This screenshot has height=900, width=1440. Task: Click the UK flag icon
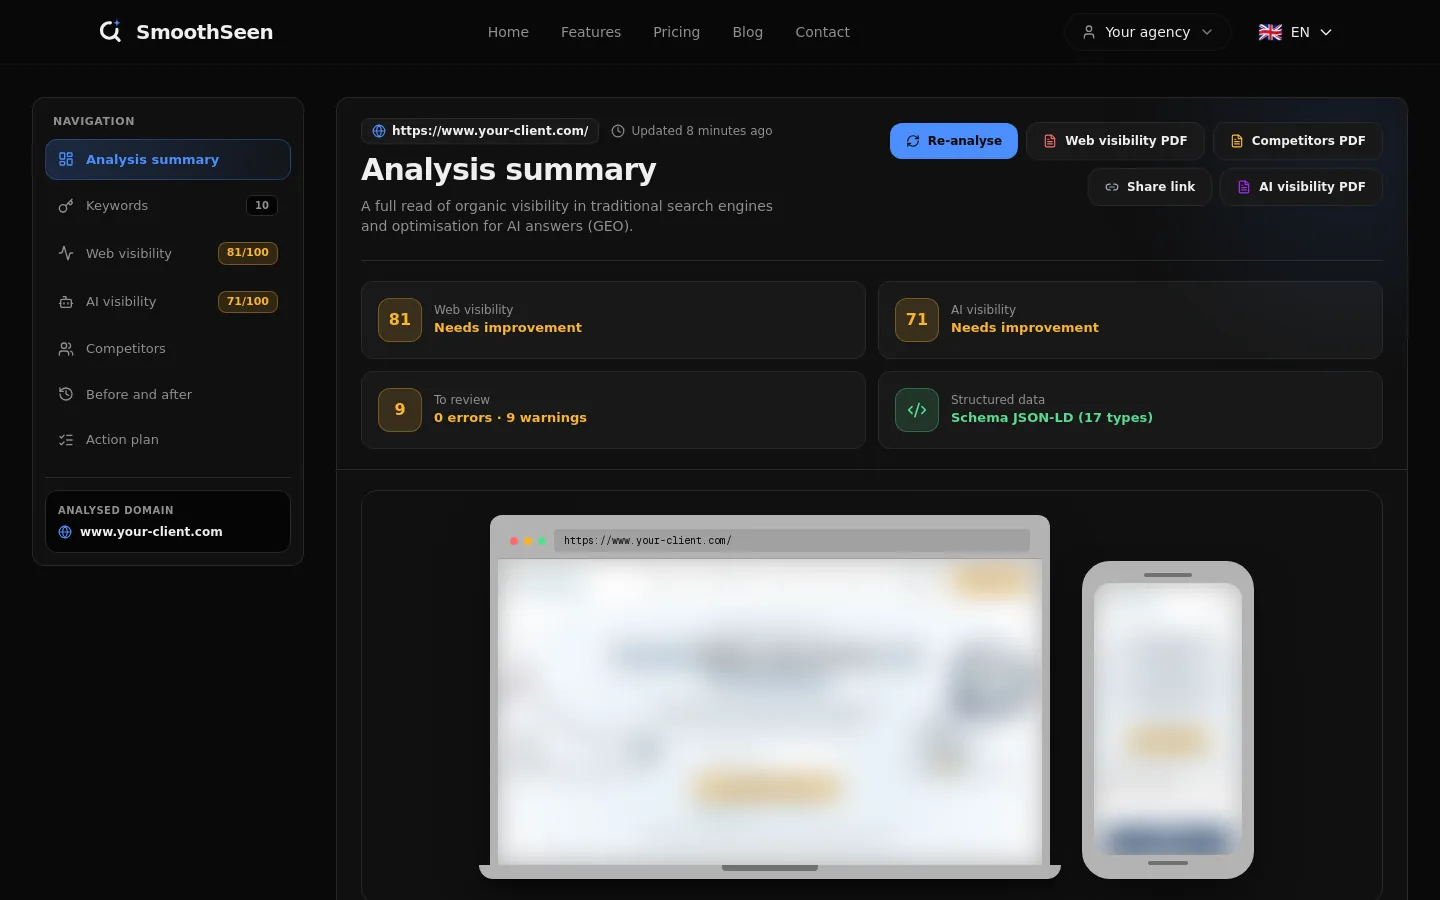point(1270,32)
